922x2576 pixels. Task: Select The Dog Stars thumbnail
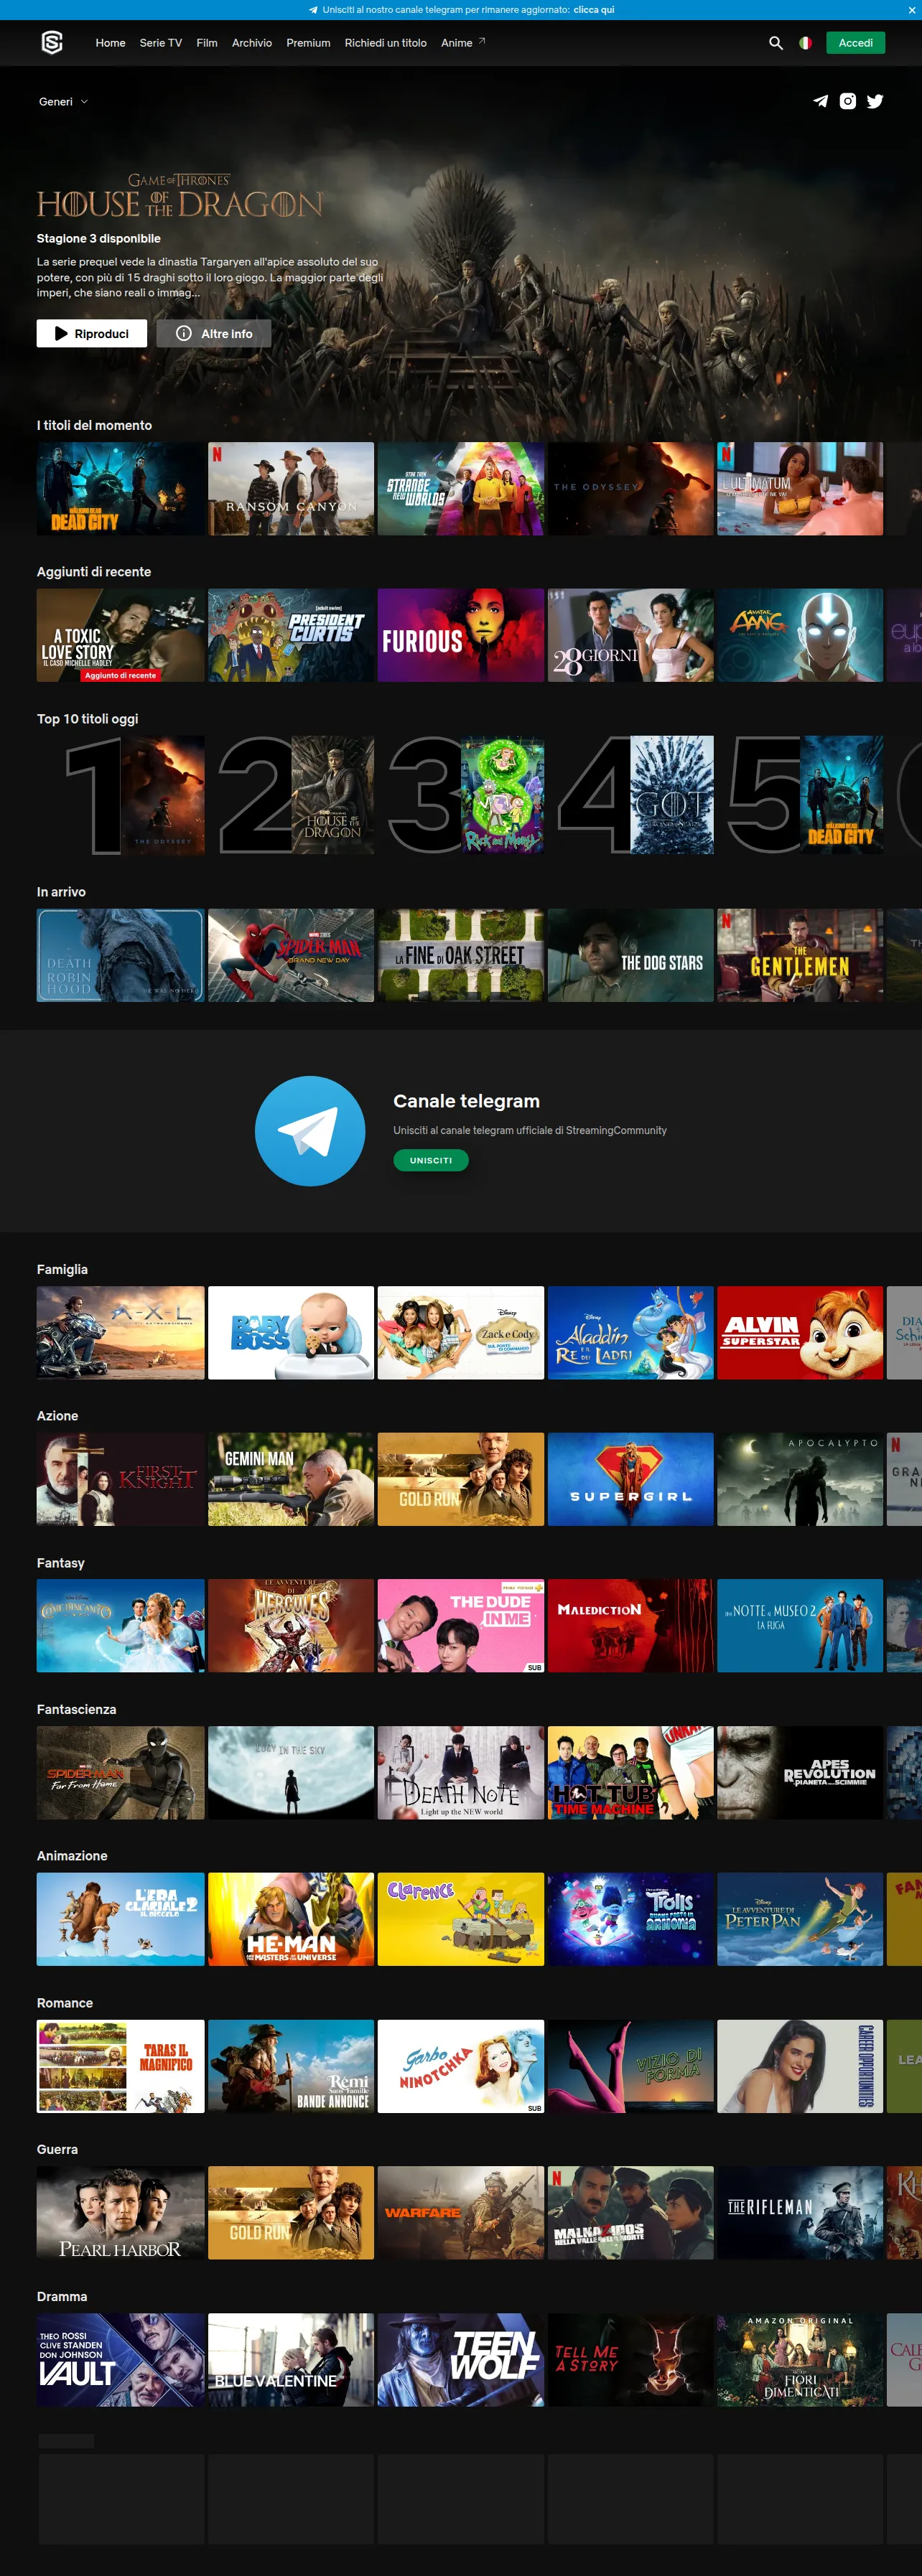point(631,955)
